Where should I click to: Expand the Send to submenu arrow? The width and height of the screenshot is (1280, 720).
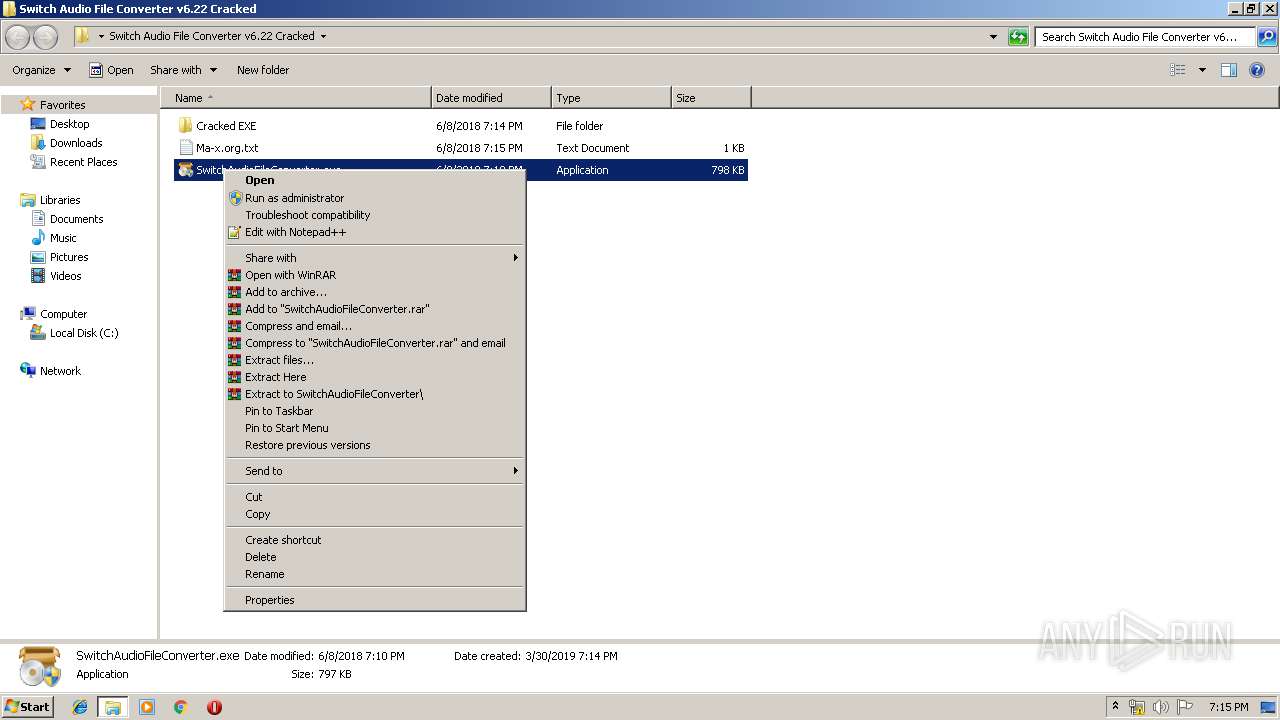516,471
